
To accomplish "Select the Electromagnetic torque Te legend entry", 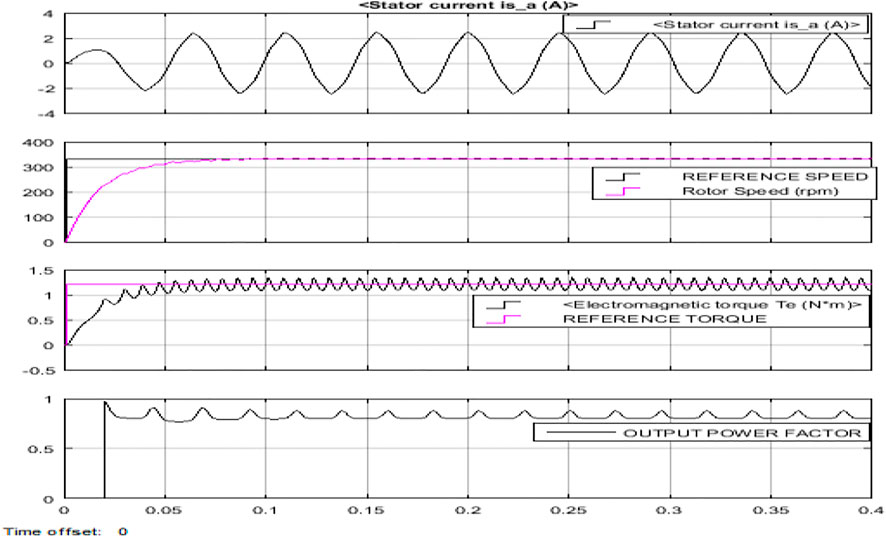I will (x=712, y=305).
